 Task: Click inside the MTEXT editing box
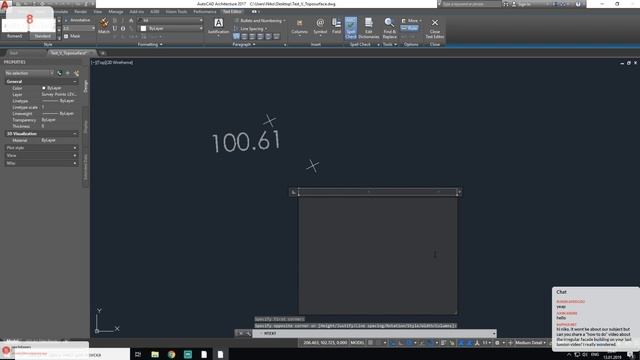(x=378, y=255)
